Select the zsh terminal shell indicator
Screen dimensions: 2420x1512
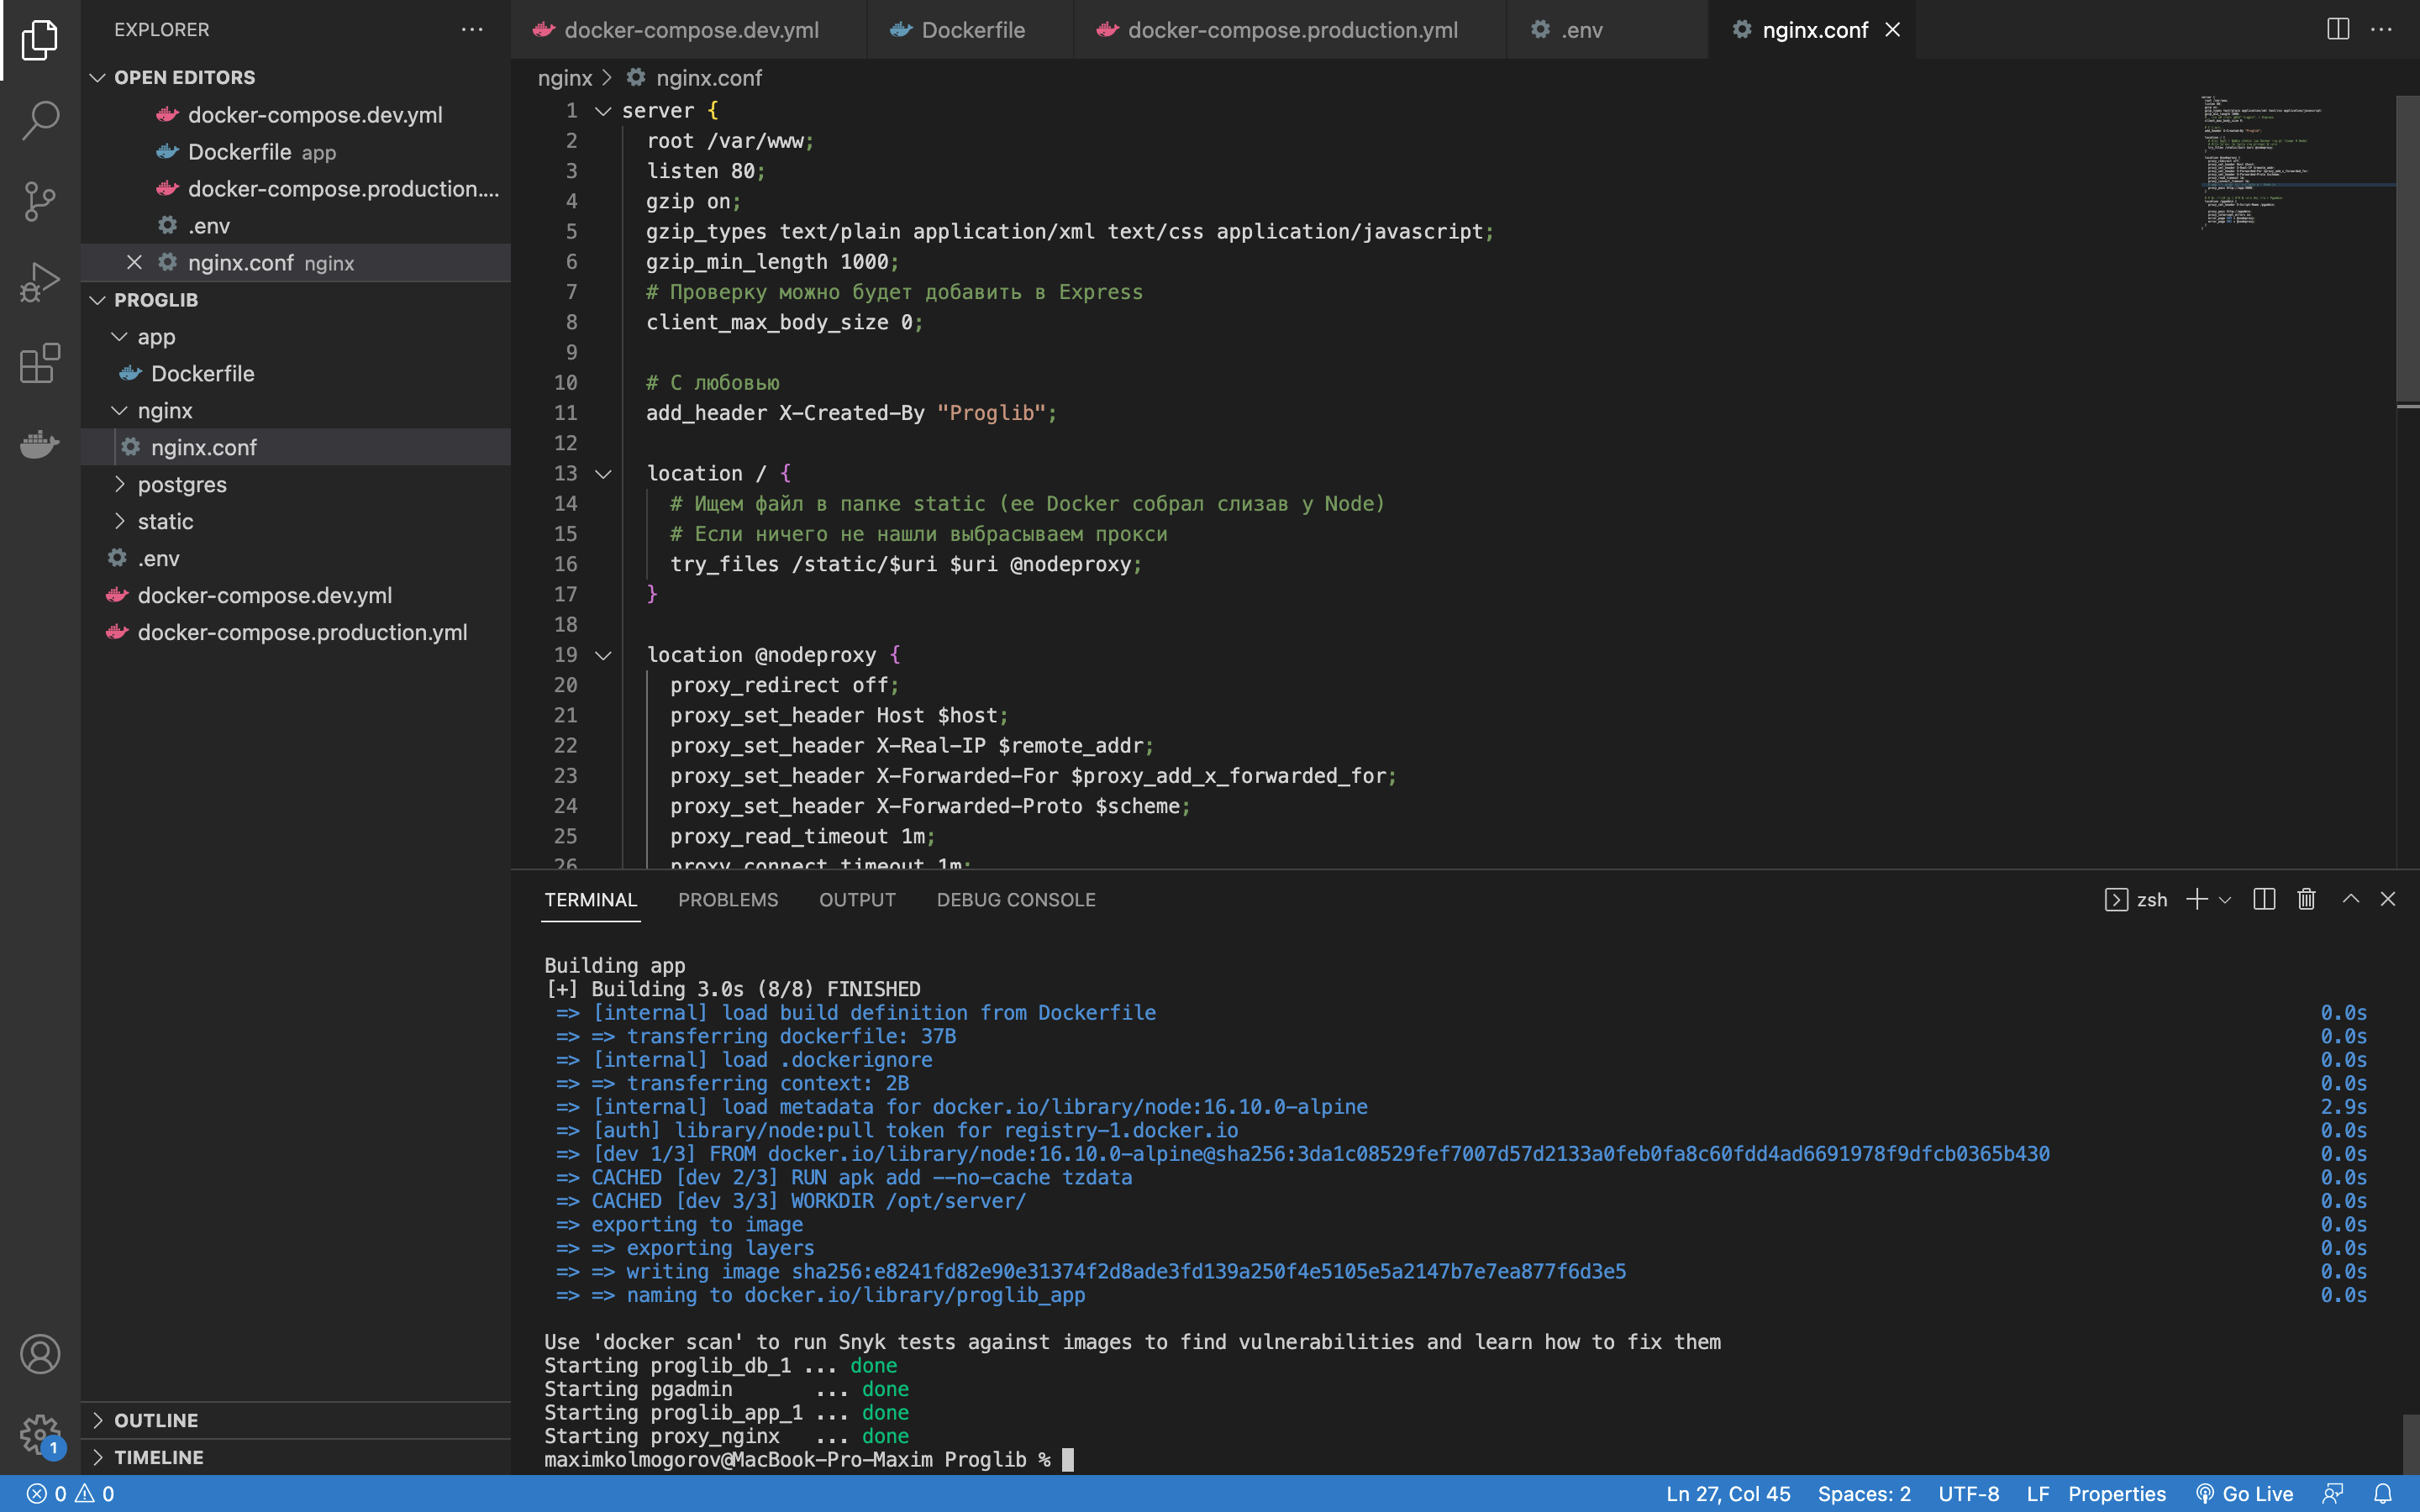pos(2136,899)
